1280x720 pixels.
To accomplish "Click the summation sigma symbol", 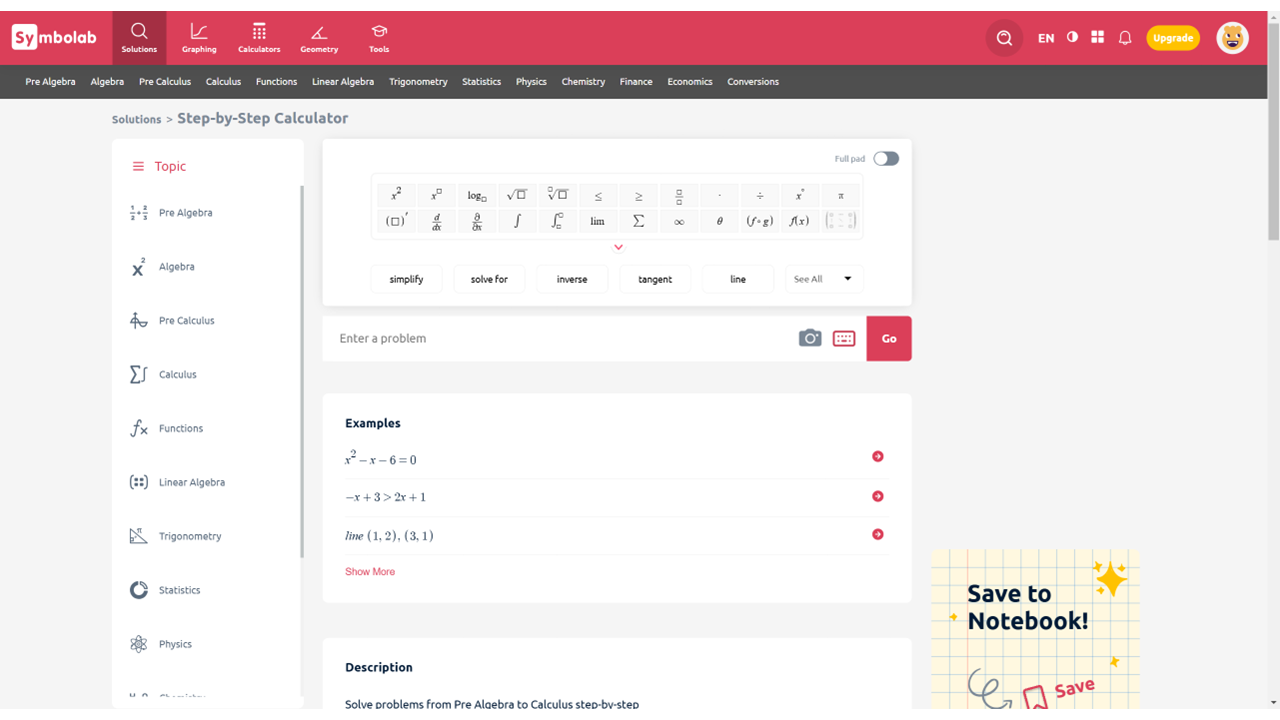I will [638, 221].
